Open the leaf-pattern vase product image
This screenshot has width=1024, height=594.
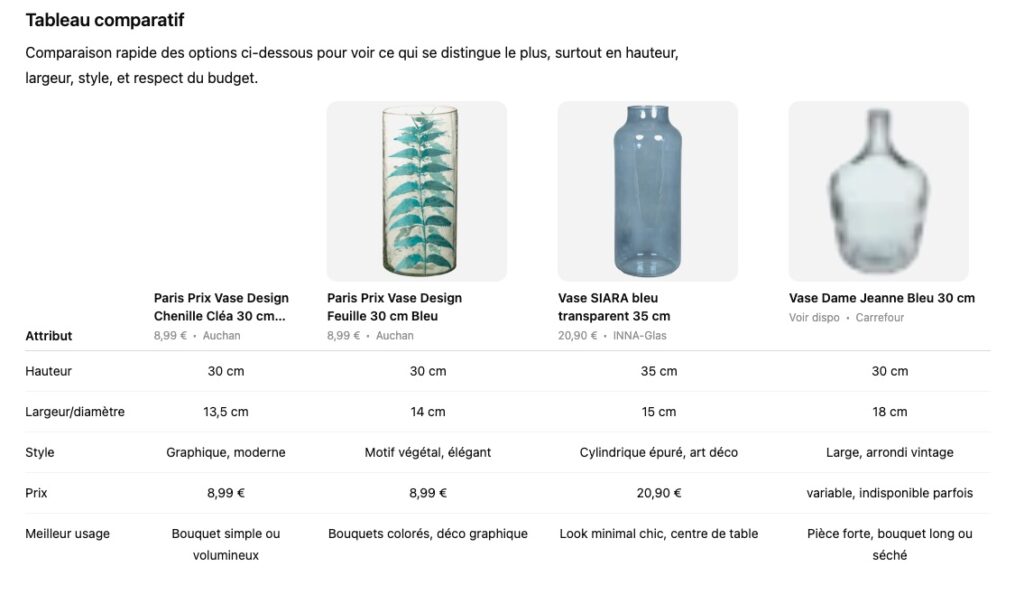tap(416, 191)
